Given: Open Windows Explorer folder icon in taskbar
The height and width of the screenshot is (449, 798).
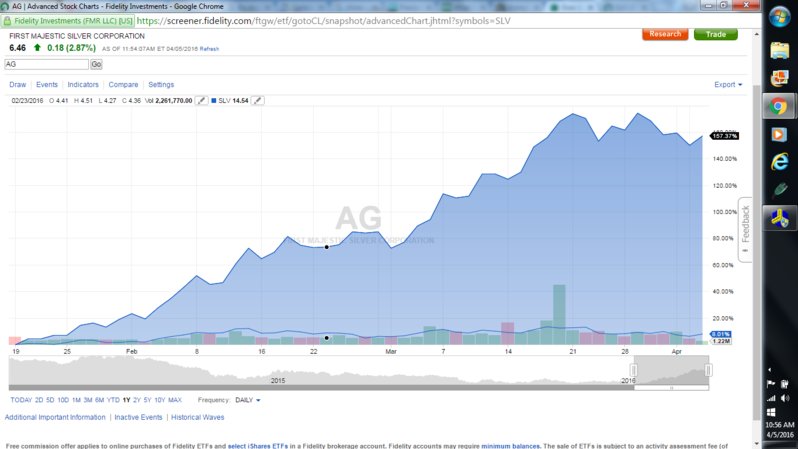Looking at the screenshot, I should (x=779, y=50).
